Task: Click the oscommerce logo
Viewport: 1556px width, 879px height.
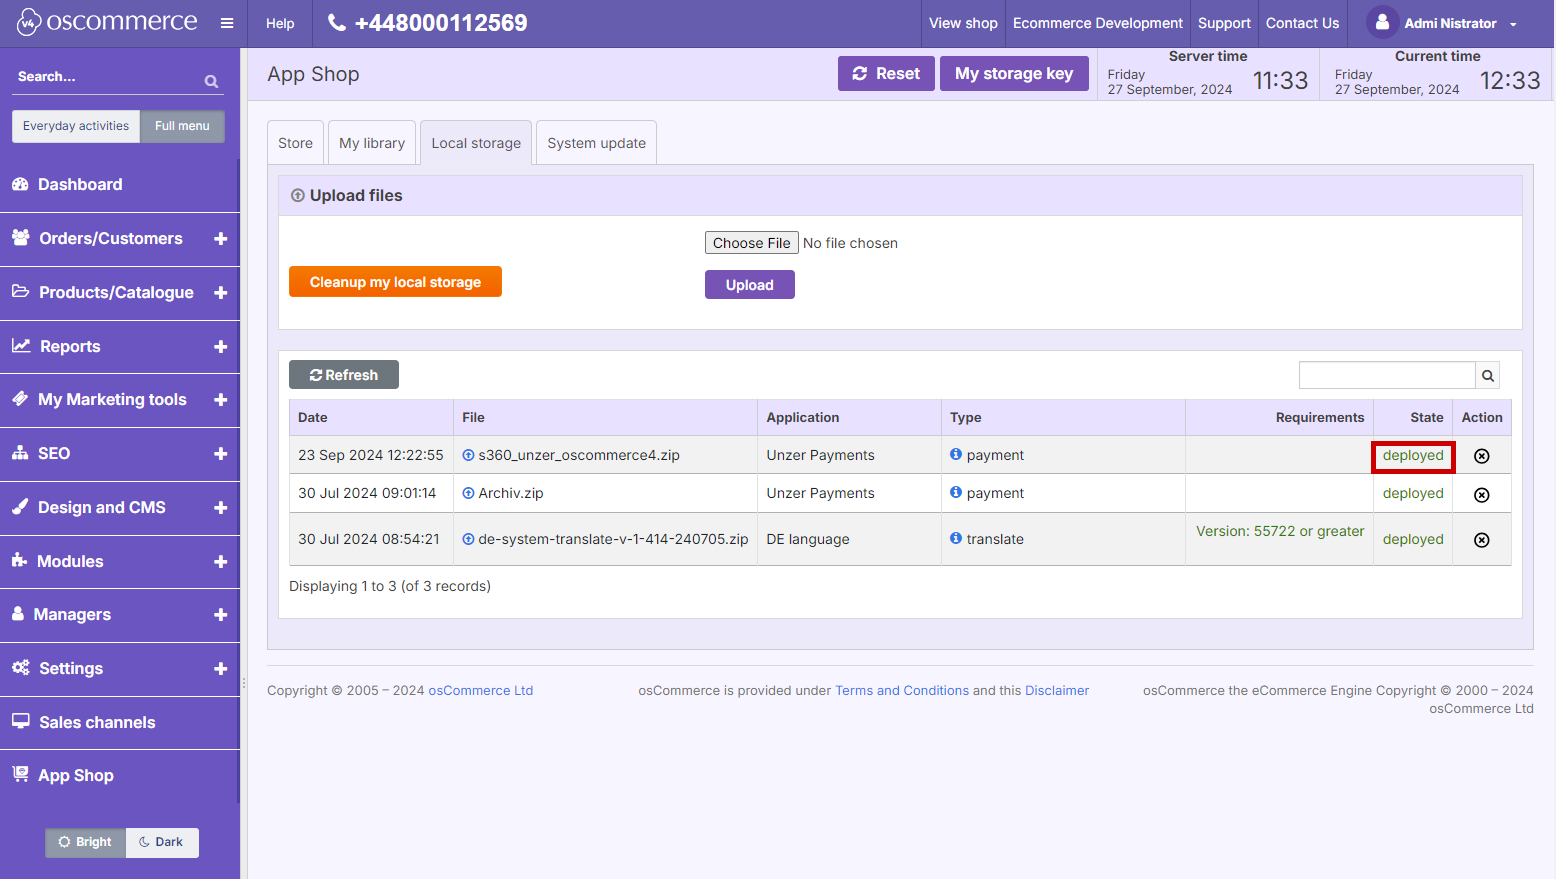Action: coord(107,22)
